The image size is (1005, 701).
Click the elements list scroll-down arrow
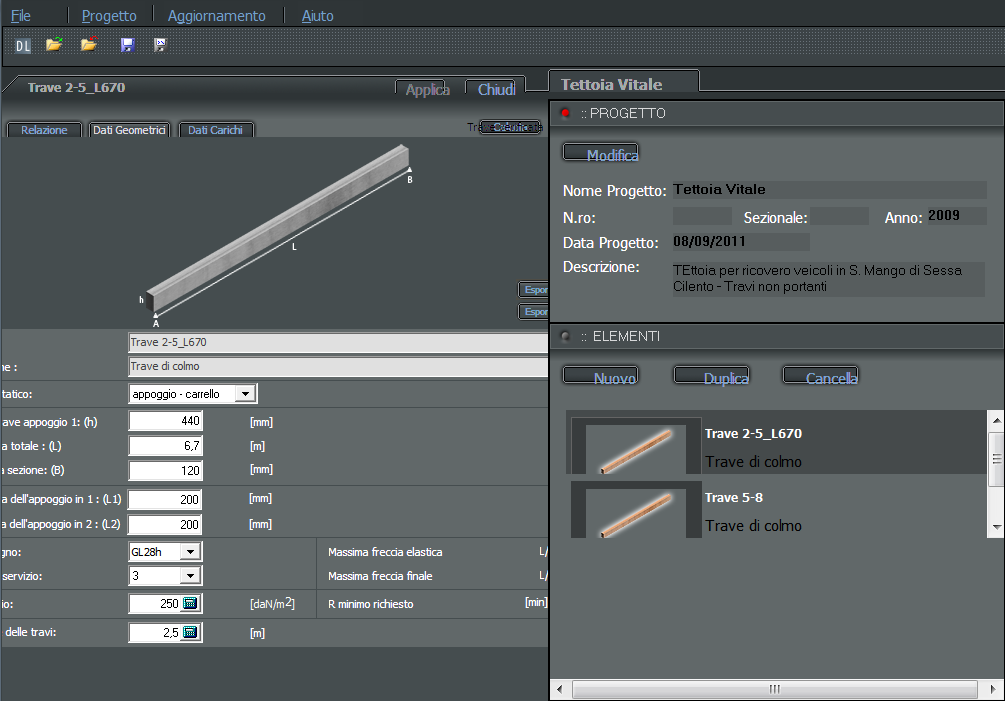(997, 527)
